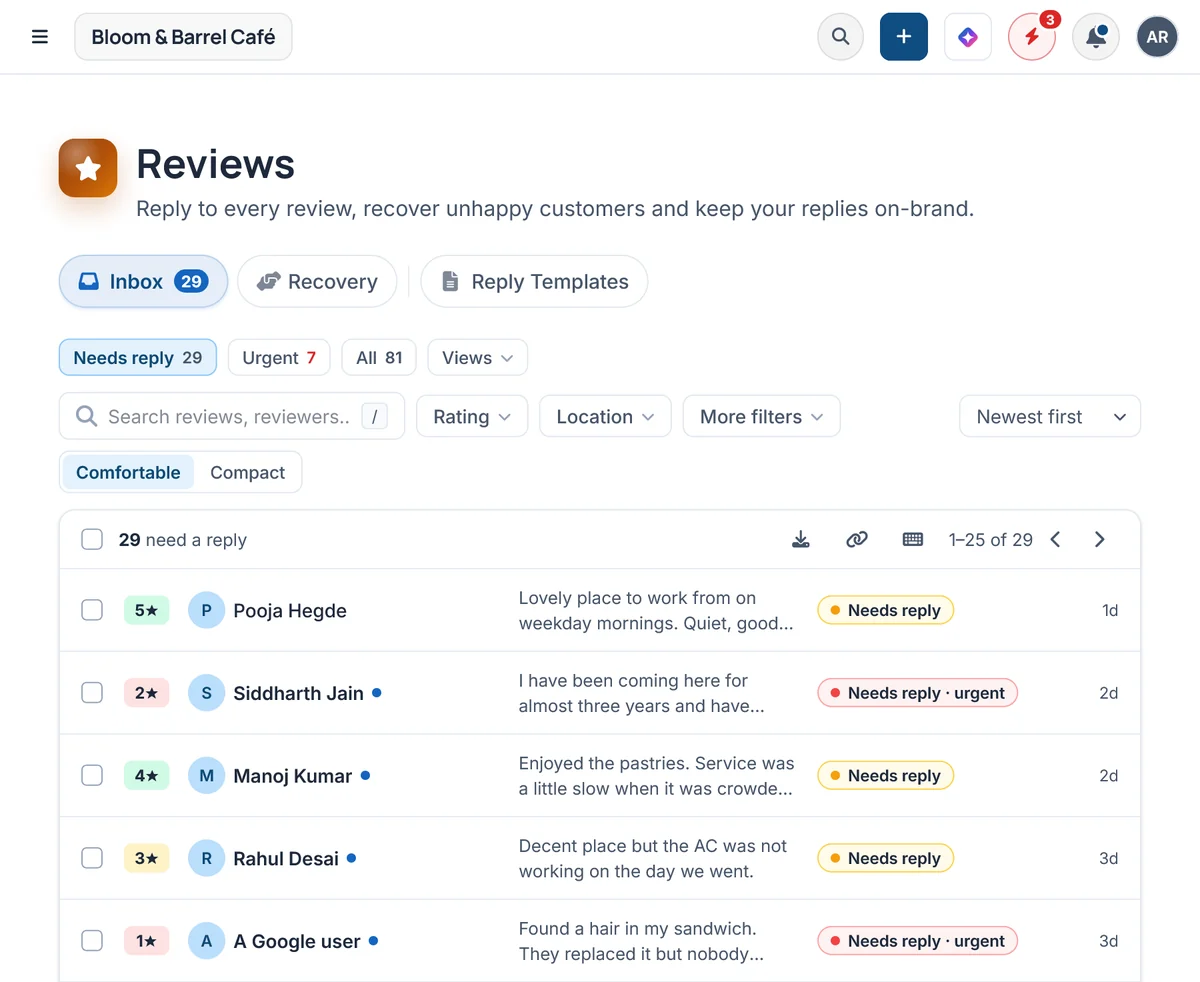Click Pooja Hegde's avatar P
This screenshot has width=1200, height=982.
pos(206,611)
